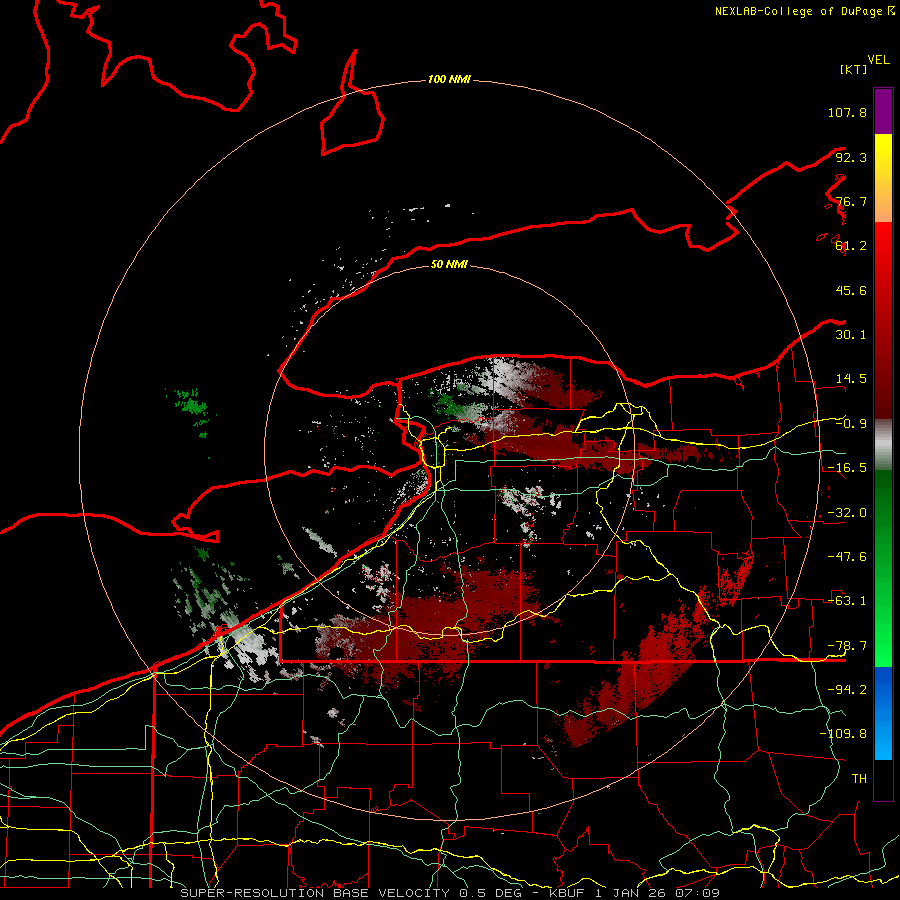Click the red segment of the velocity color bar
The height and width of the screenshot is (900, 900).
pyautogui.click(x=883, y=320)
